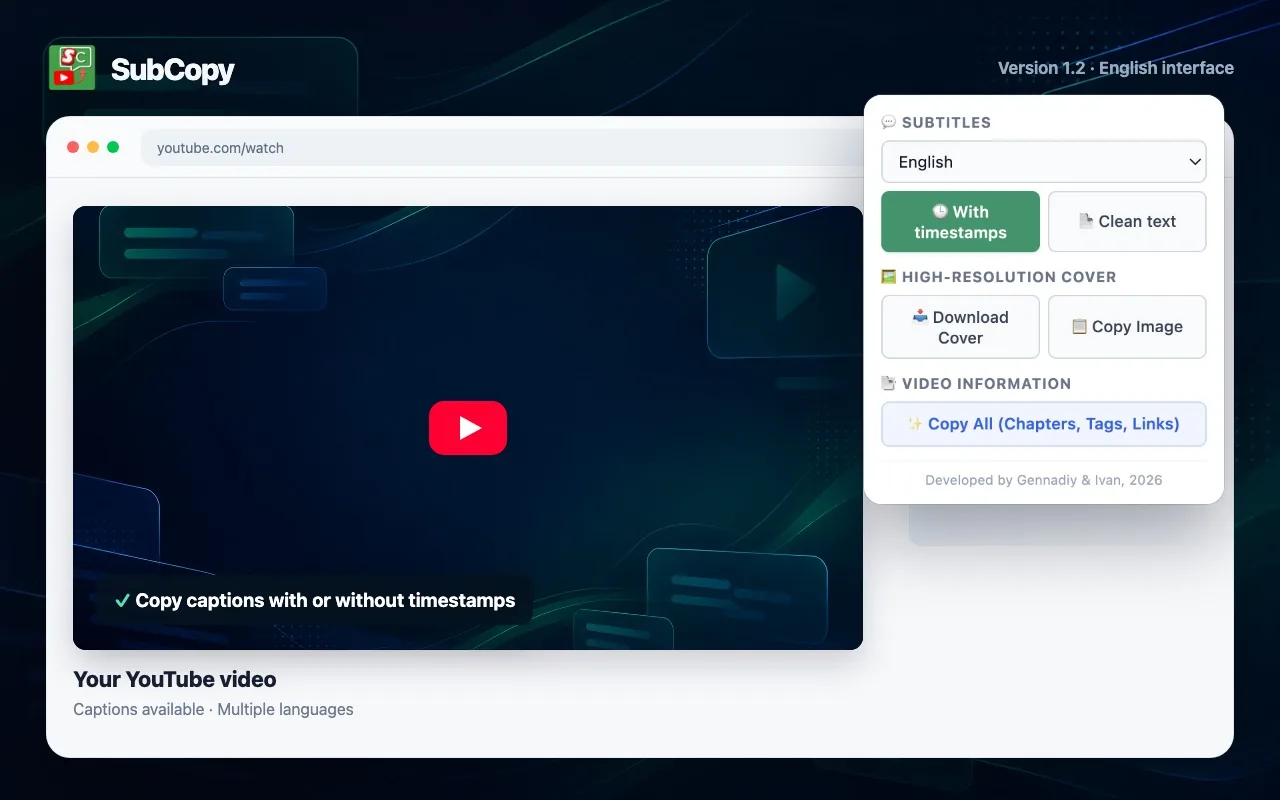Image resolution: width=1280 pixels, height=800 pixels.
Task: Click the HIGH-RESOLUTION COVER heading
Action: tap(1009, 277)
